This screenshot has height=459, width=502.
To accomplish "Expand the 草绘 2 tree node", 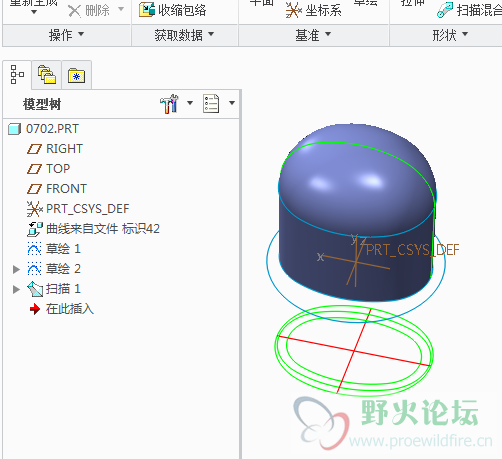I will [x=16, y=269].
